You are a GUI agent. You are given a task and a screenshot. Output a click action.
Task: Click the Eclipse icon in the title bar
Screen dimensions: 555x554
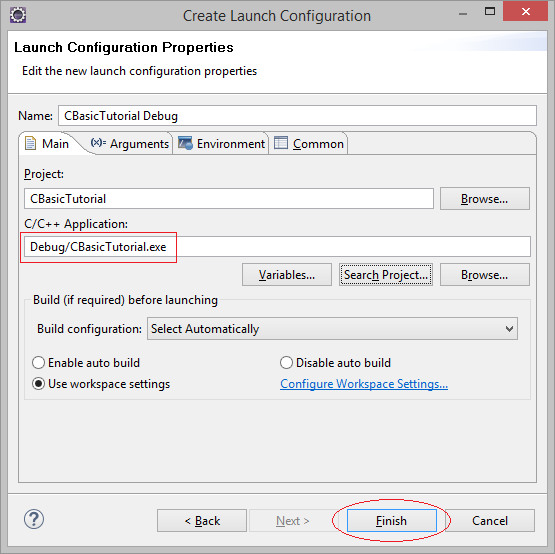18,15
